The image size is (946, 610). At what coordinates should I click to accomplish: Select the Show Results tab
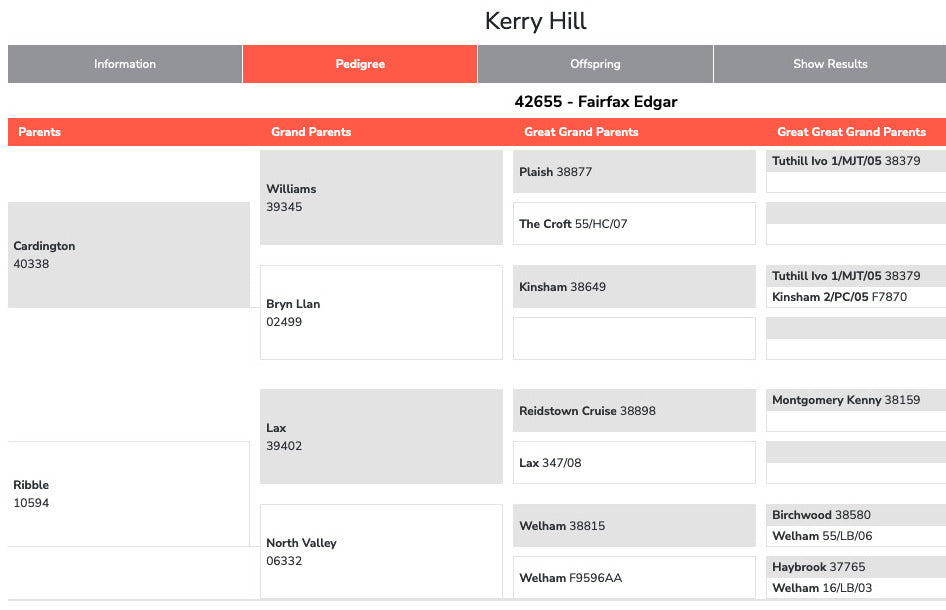[830, 64]
